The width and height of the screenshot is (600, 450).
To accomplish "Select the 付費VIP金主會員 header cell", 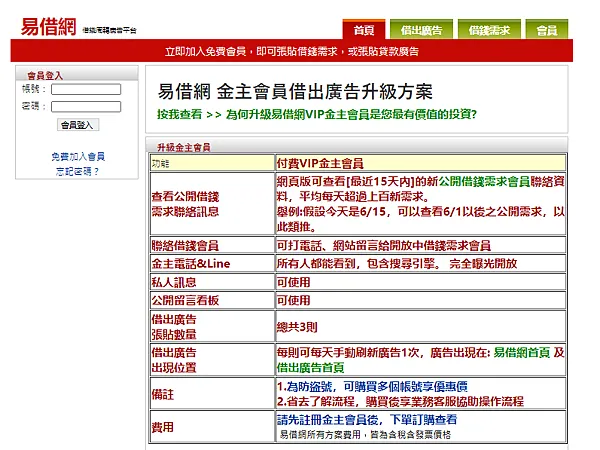I will click(421, 163).
